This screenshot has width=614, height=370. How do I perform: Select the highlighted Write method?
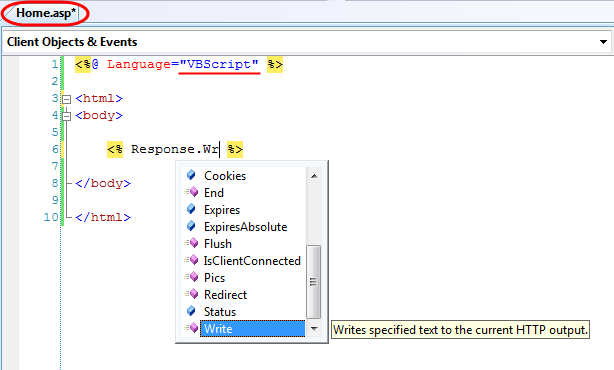click(x=252, y=328)
